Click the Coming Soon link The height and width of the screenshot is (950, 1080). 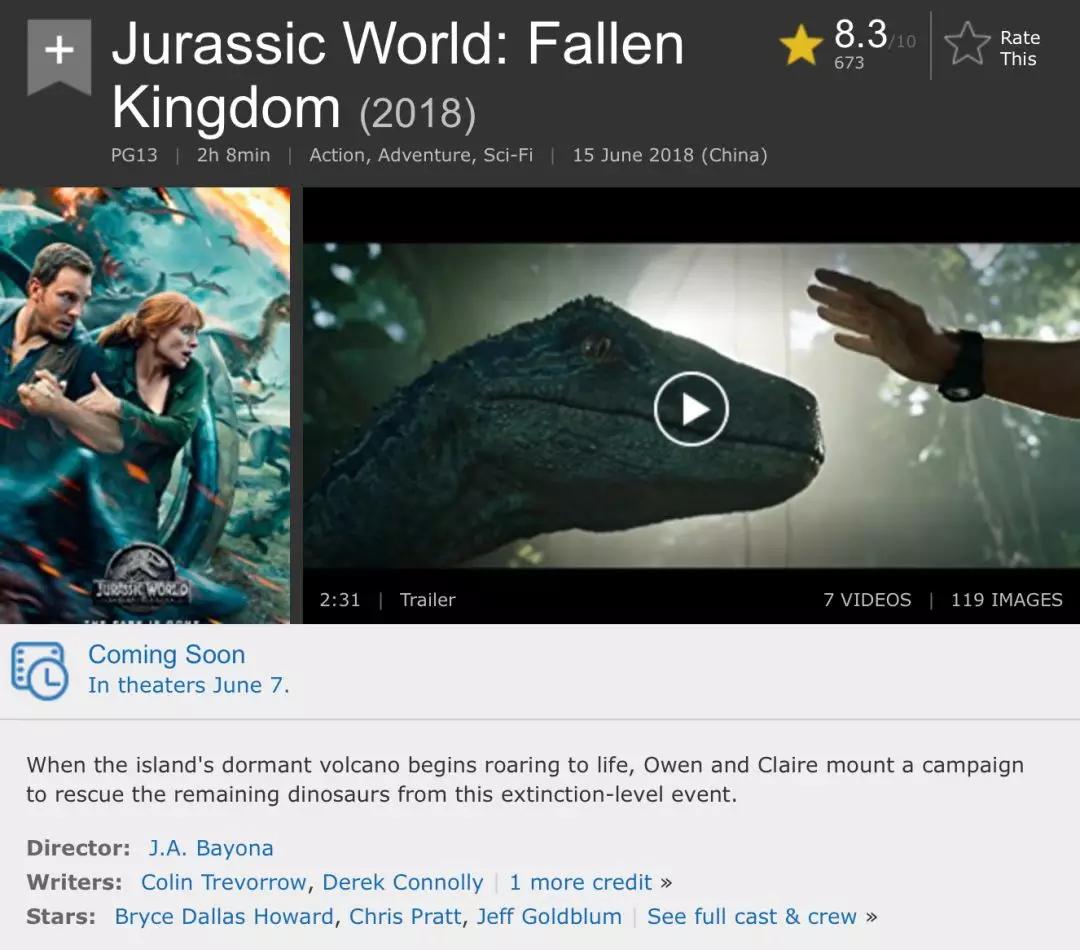coord(167,654)
